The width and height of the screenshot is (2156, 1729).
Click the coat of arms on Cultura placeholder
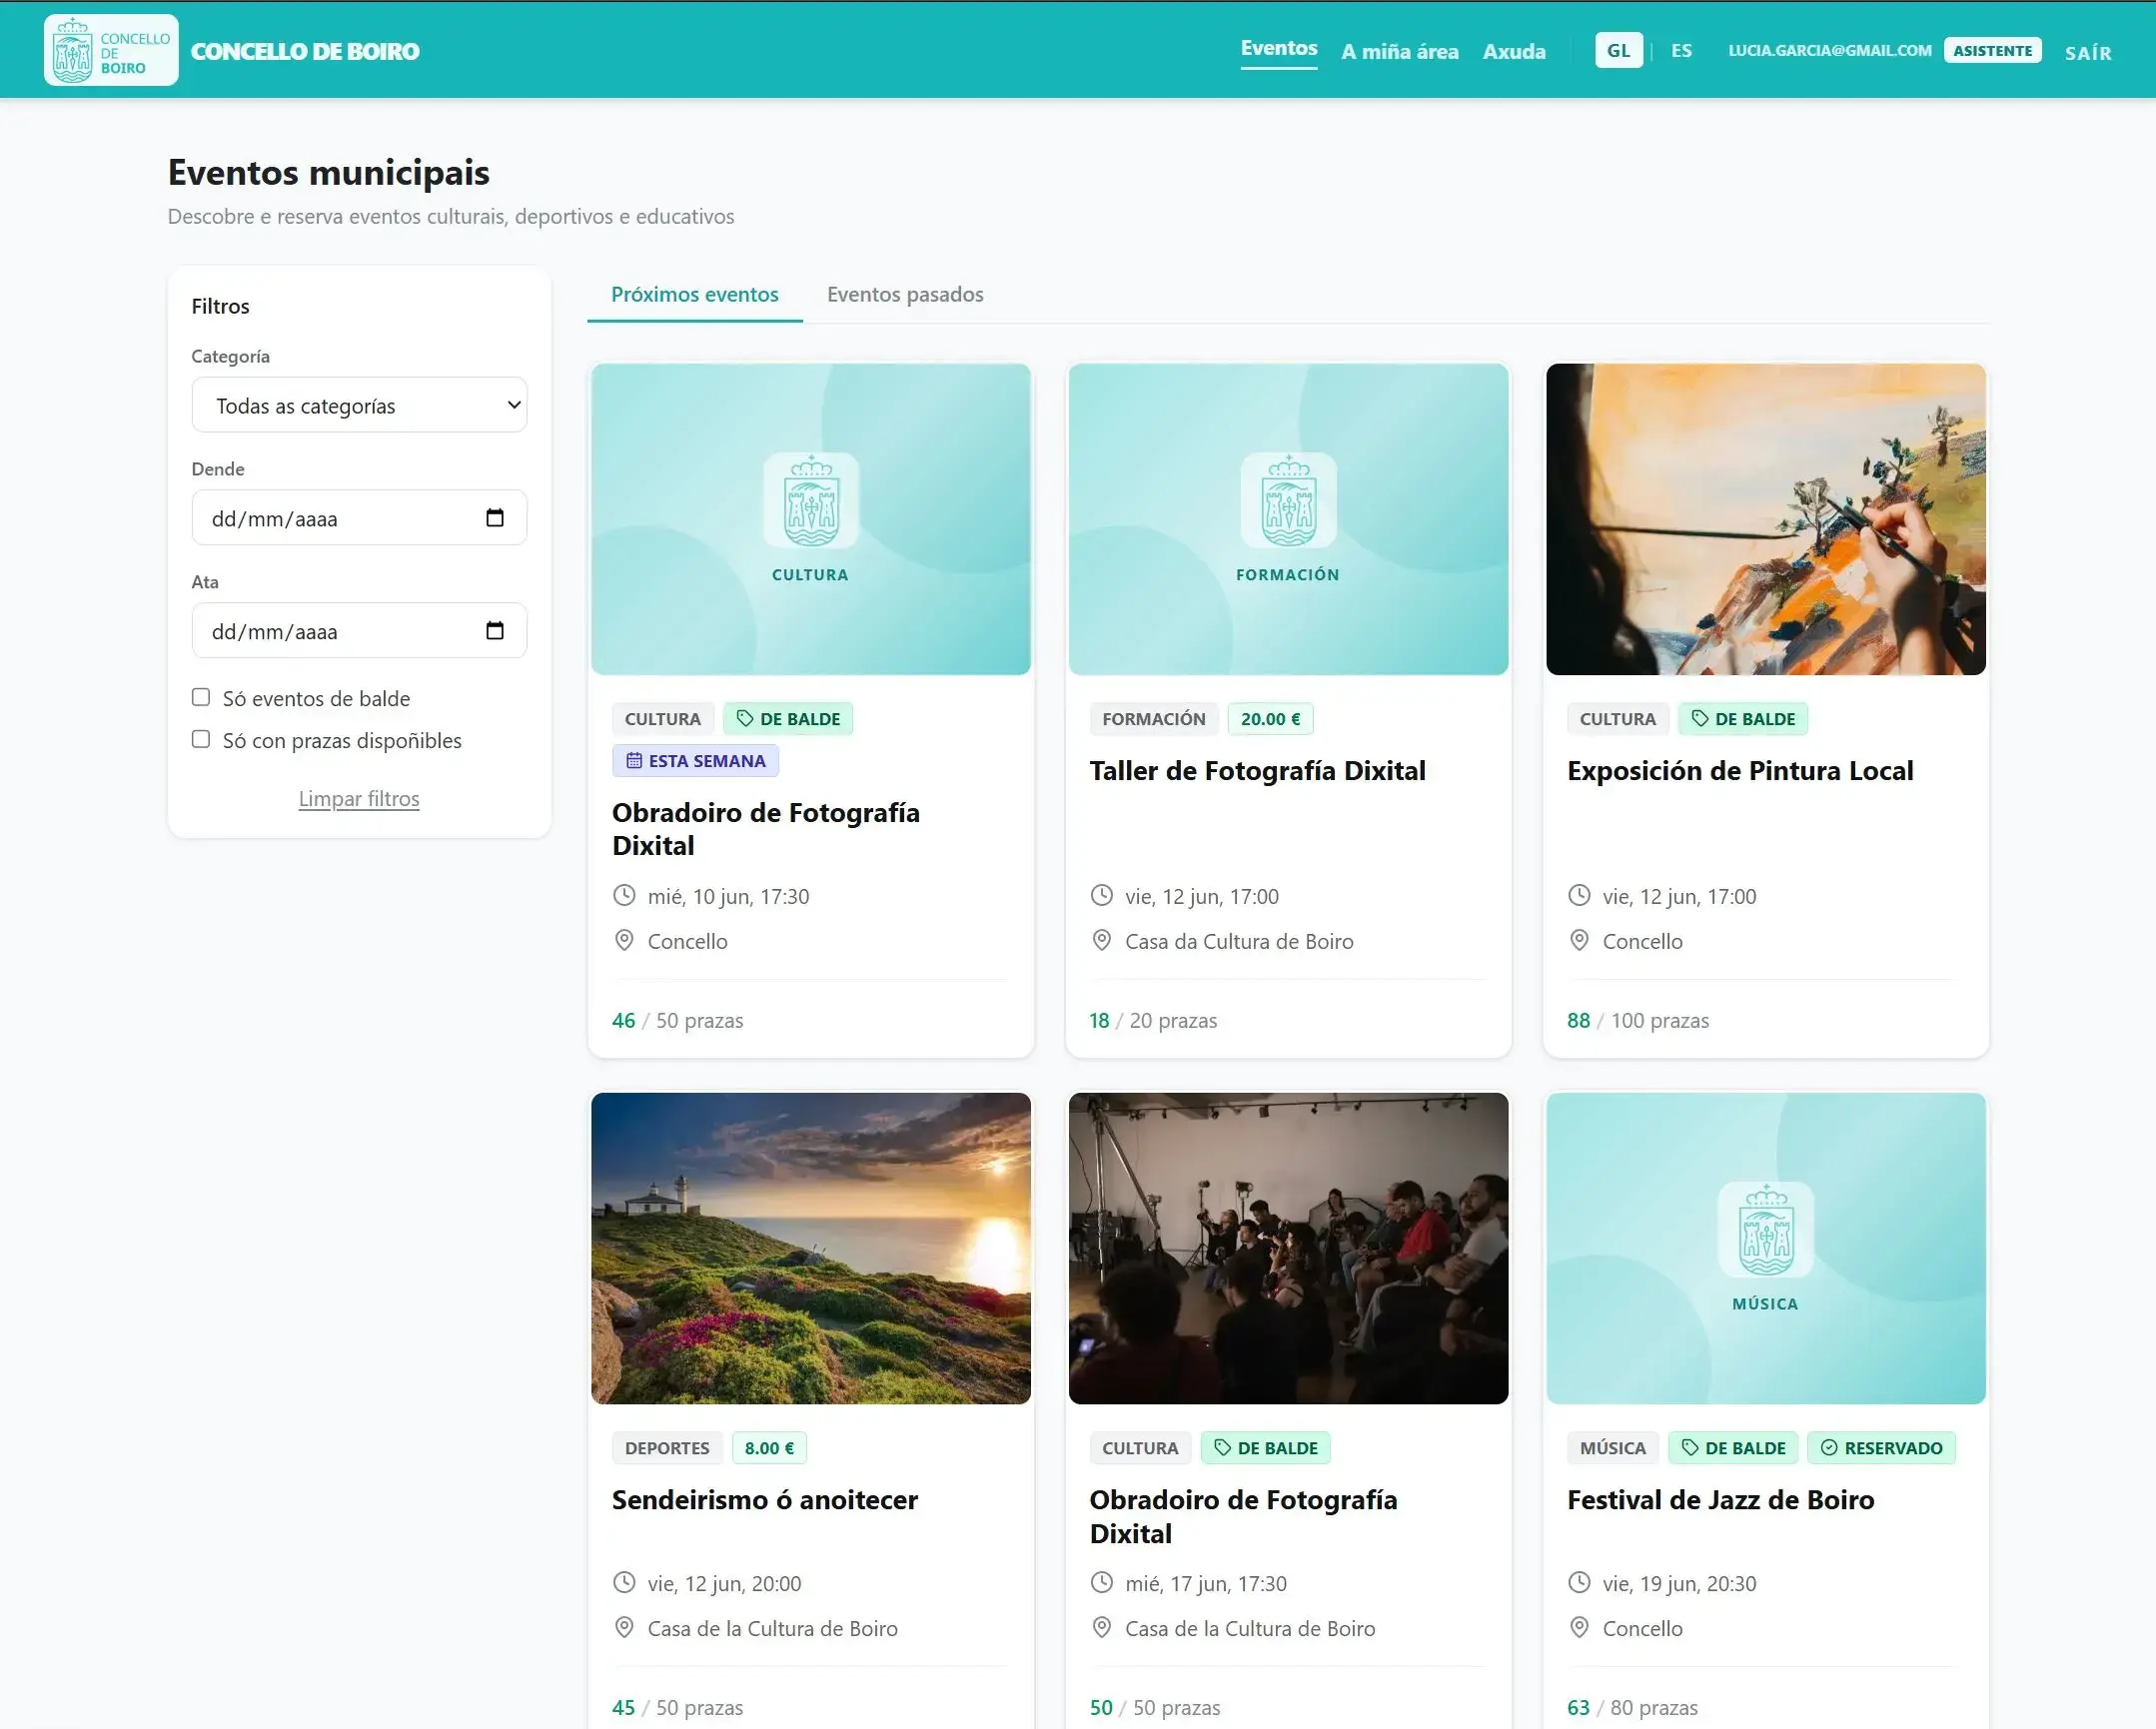[811, 500]
